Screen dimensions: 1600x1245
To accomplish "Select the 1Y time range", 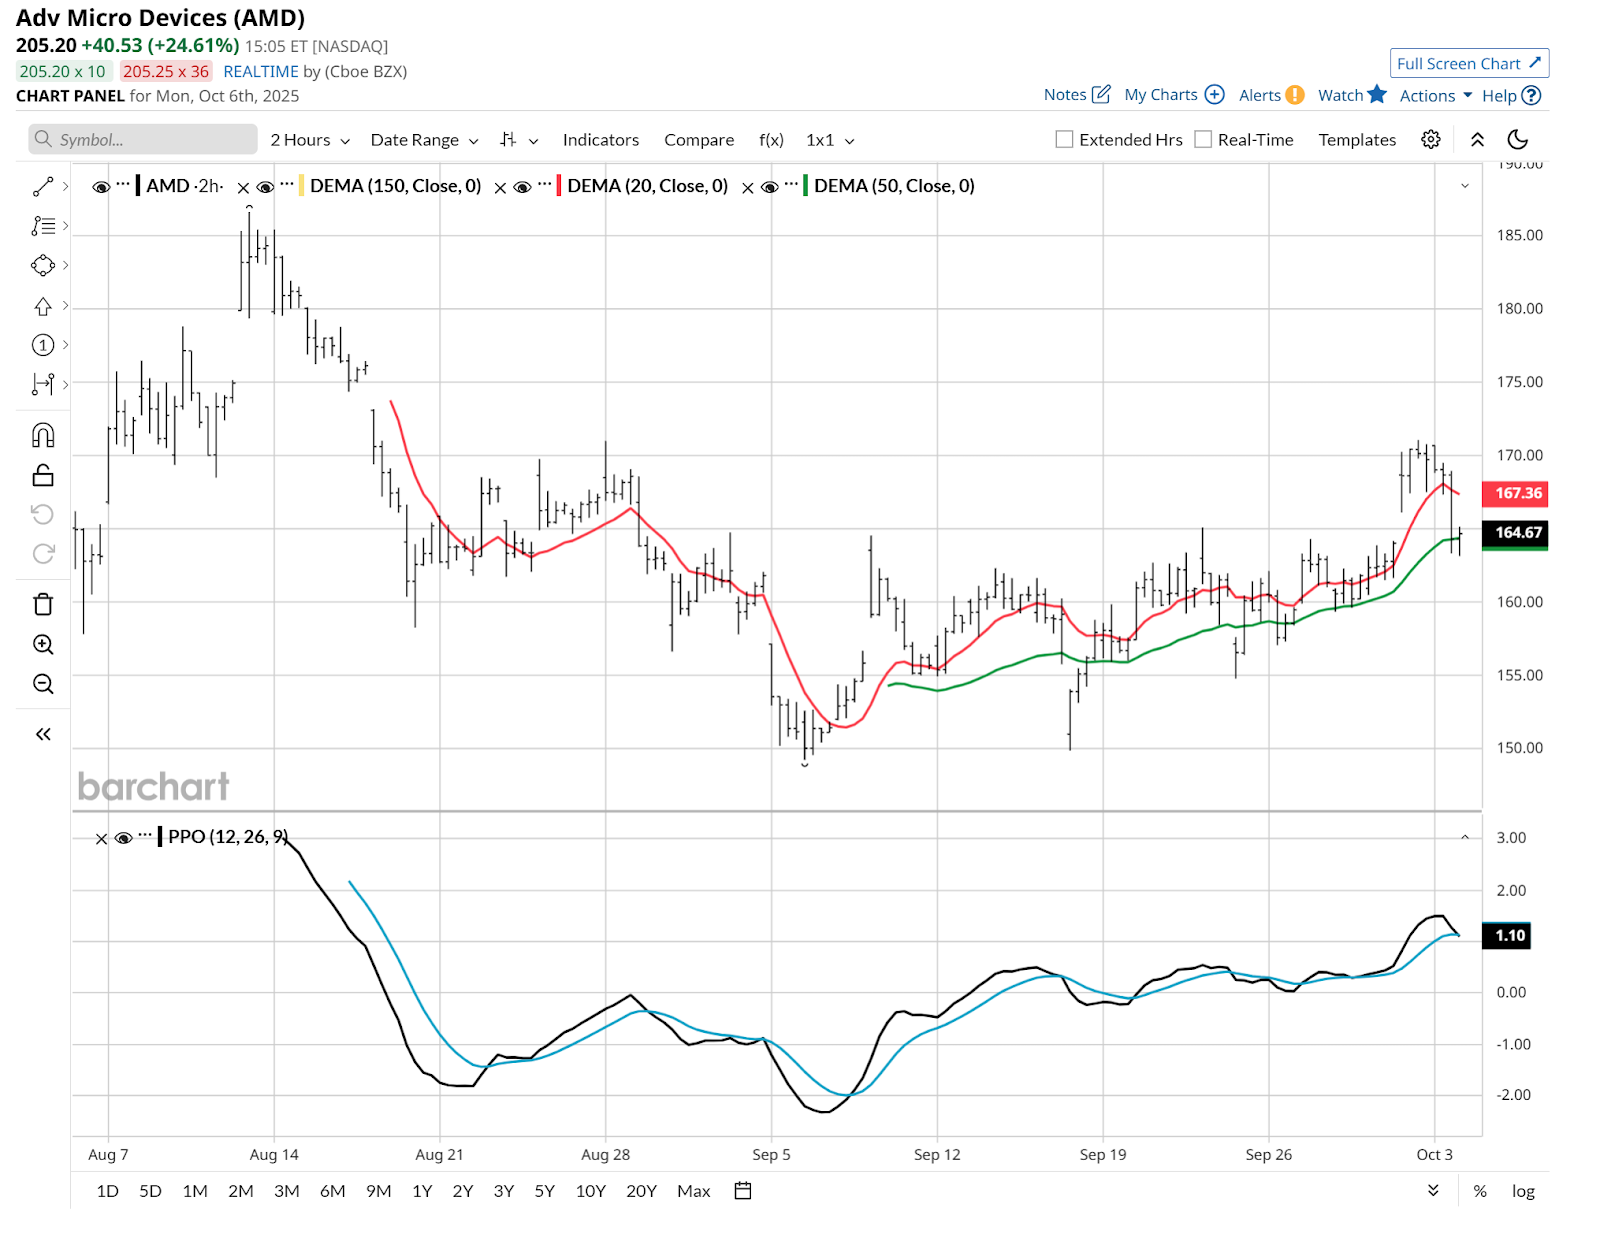I will (x=422, y=1191).
